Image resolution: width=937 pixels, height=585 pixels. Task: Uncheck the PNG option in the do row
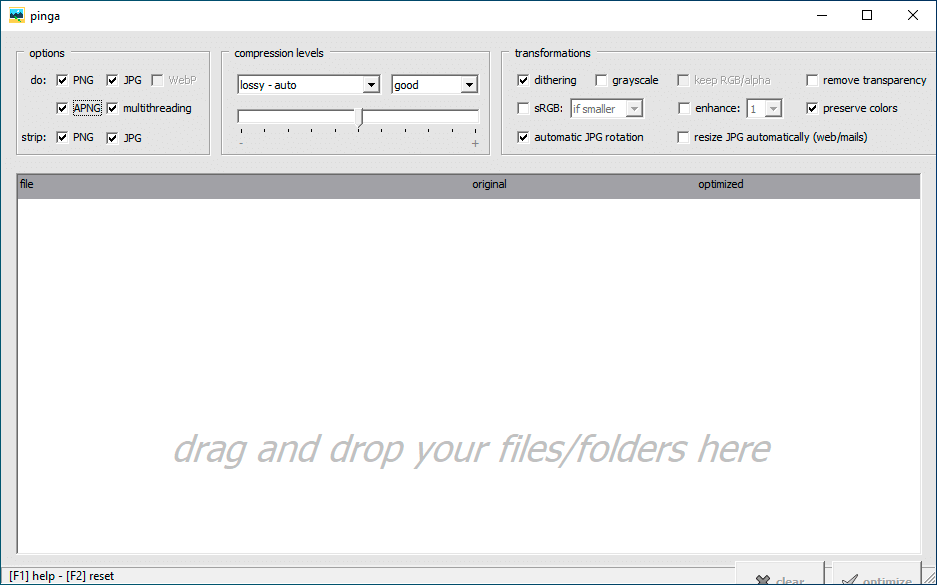pos(63,80)
